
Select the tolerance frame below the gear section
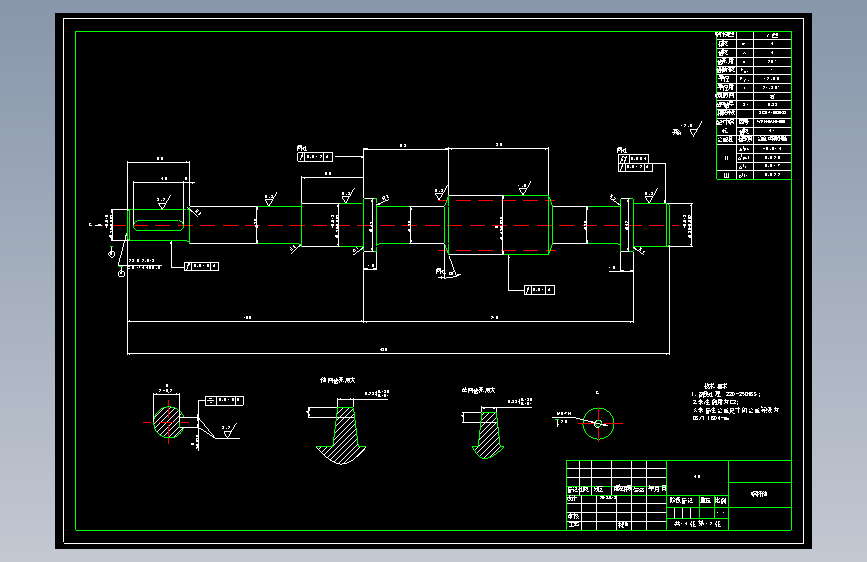point(539,290)
